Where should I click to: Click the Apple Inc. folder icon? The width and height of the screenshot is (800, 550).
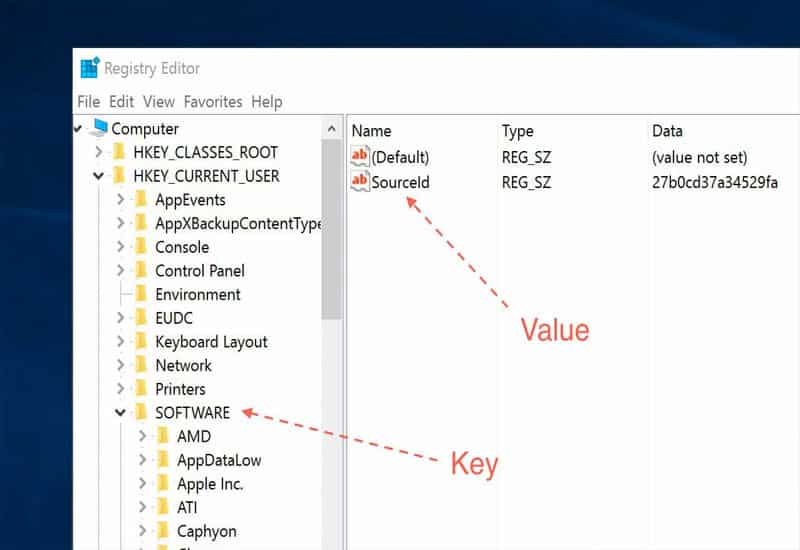tap(164, 484)
